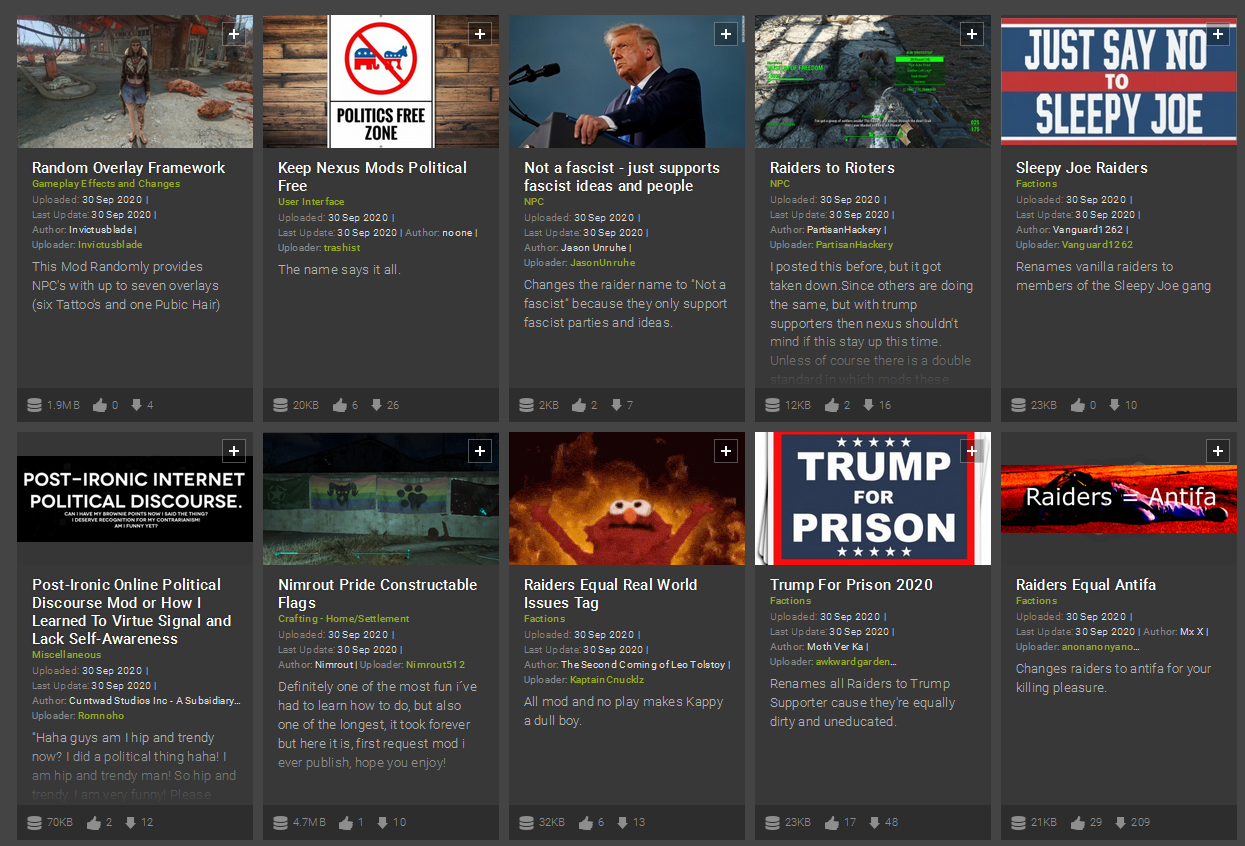
Task: Open the Raiders Equal Antifa mod title
Action: (1086, 585)
